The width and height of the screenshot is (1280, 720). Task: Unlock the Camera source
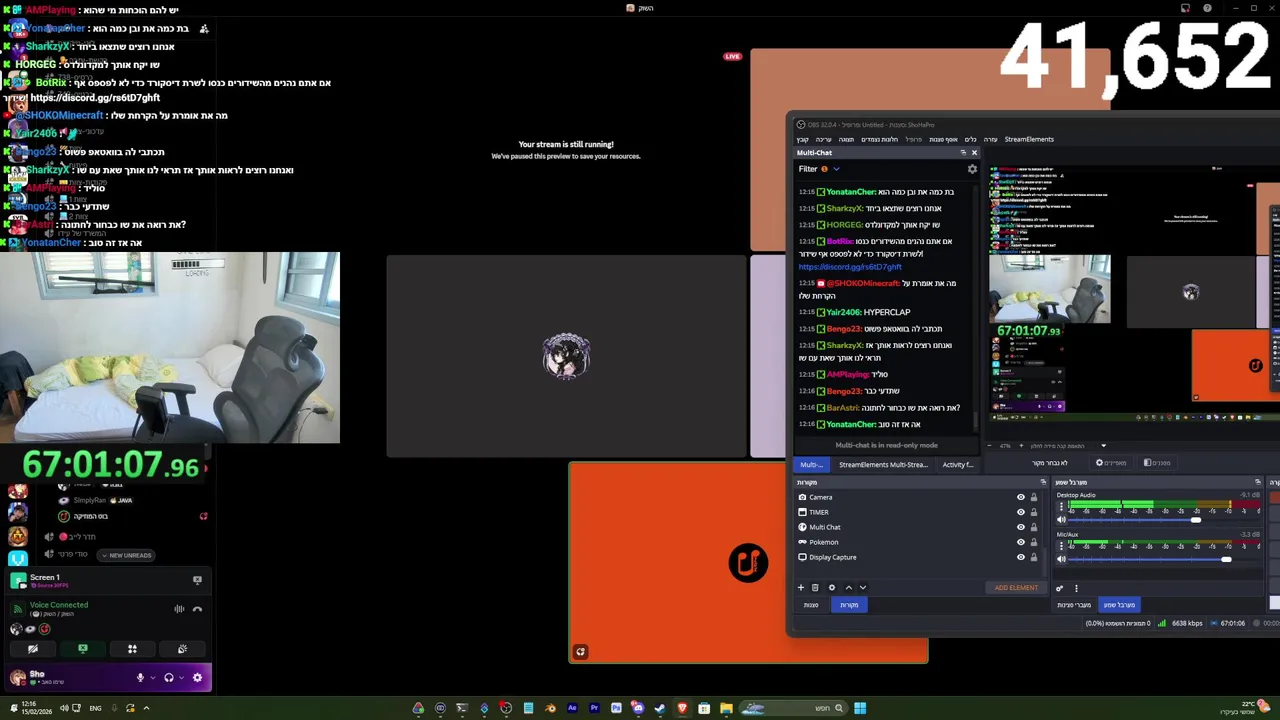1034,497
